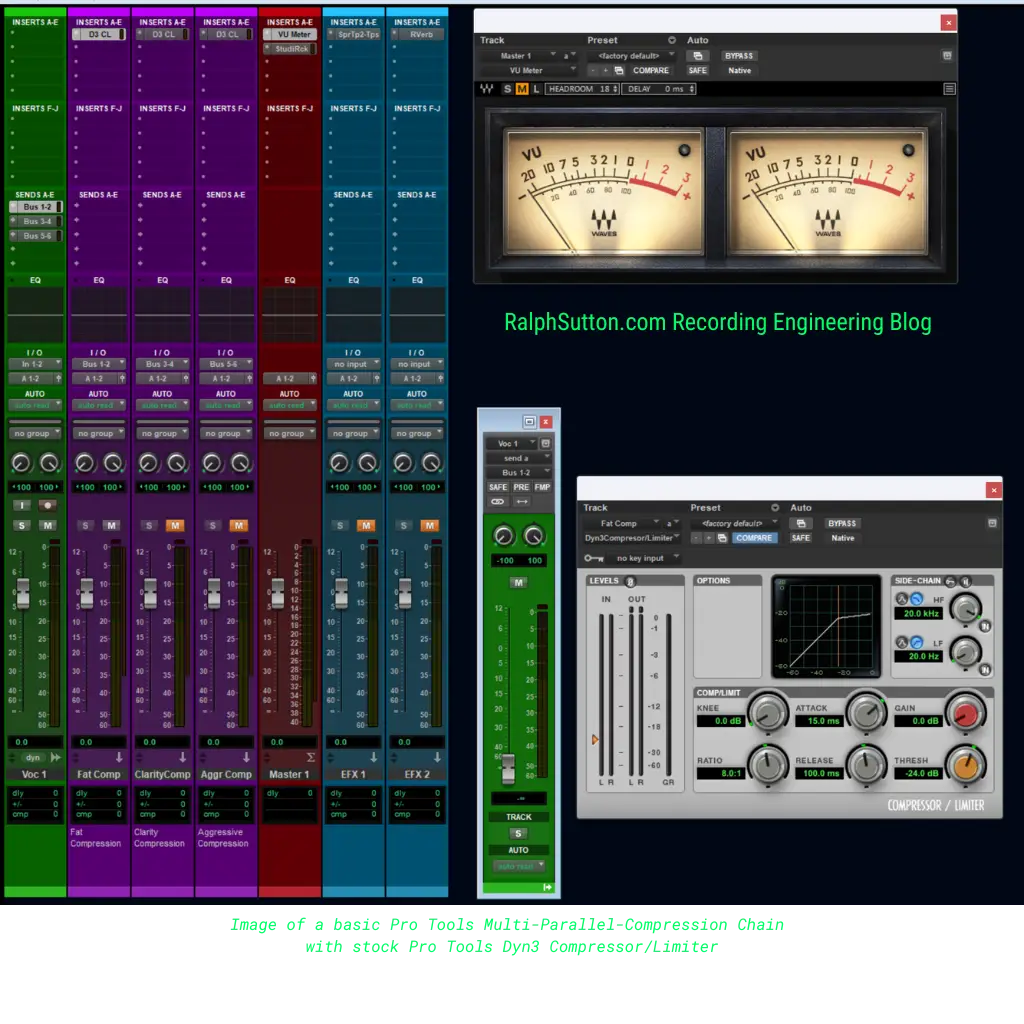Click the record enable button on Voc 1
The height and width of the screenshot is (1024, 1024).
[47, 505]
